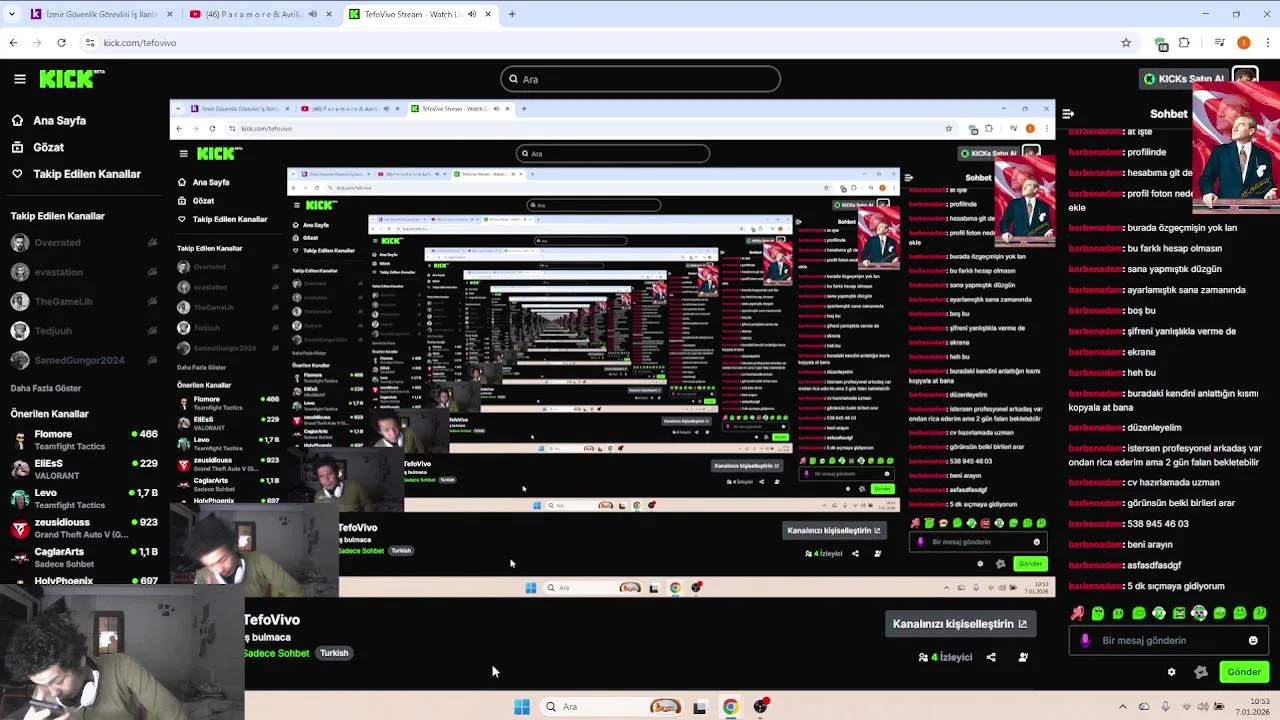Open Flomore recommended channel
The image size is (1280, 720).
[x=85, y=440]
